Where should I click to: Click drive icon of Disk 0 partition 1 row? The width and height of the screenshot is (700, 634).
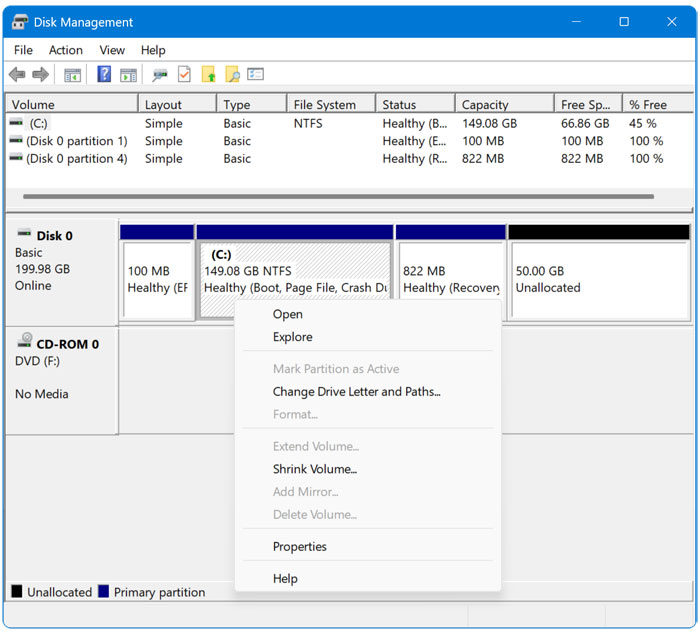(x=17, y=140)
